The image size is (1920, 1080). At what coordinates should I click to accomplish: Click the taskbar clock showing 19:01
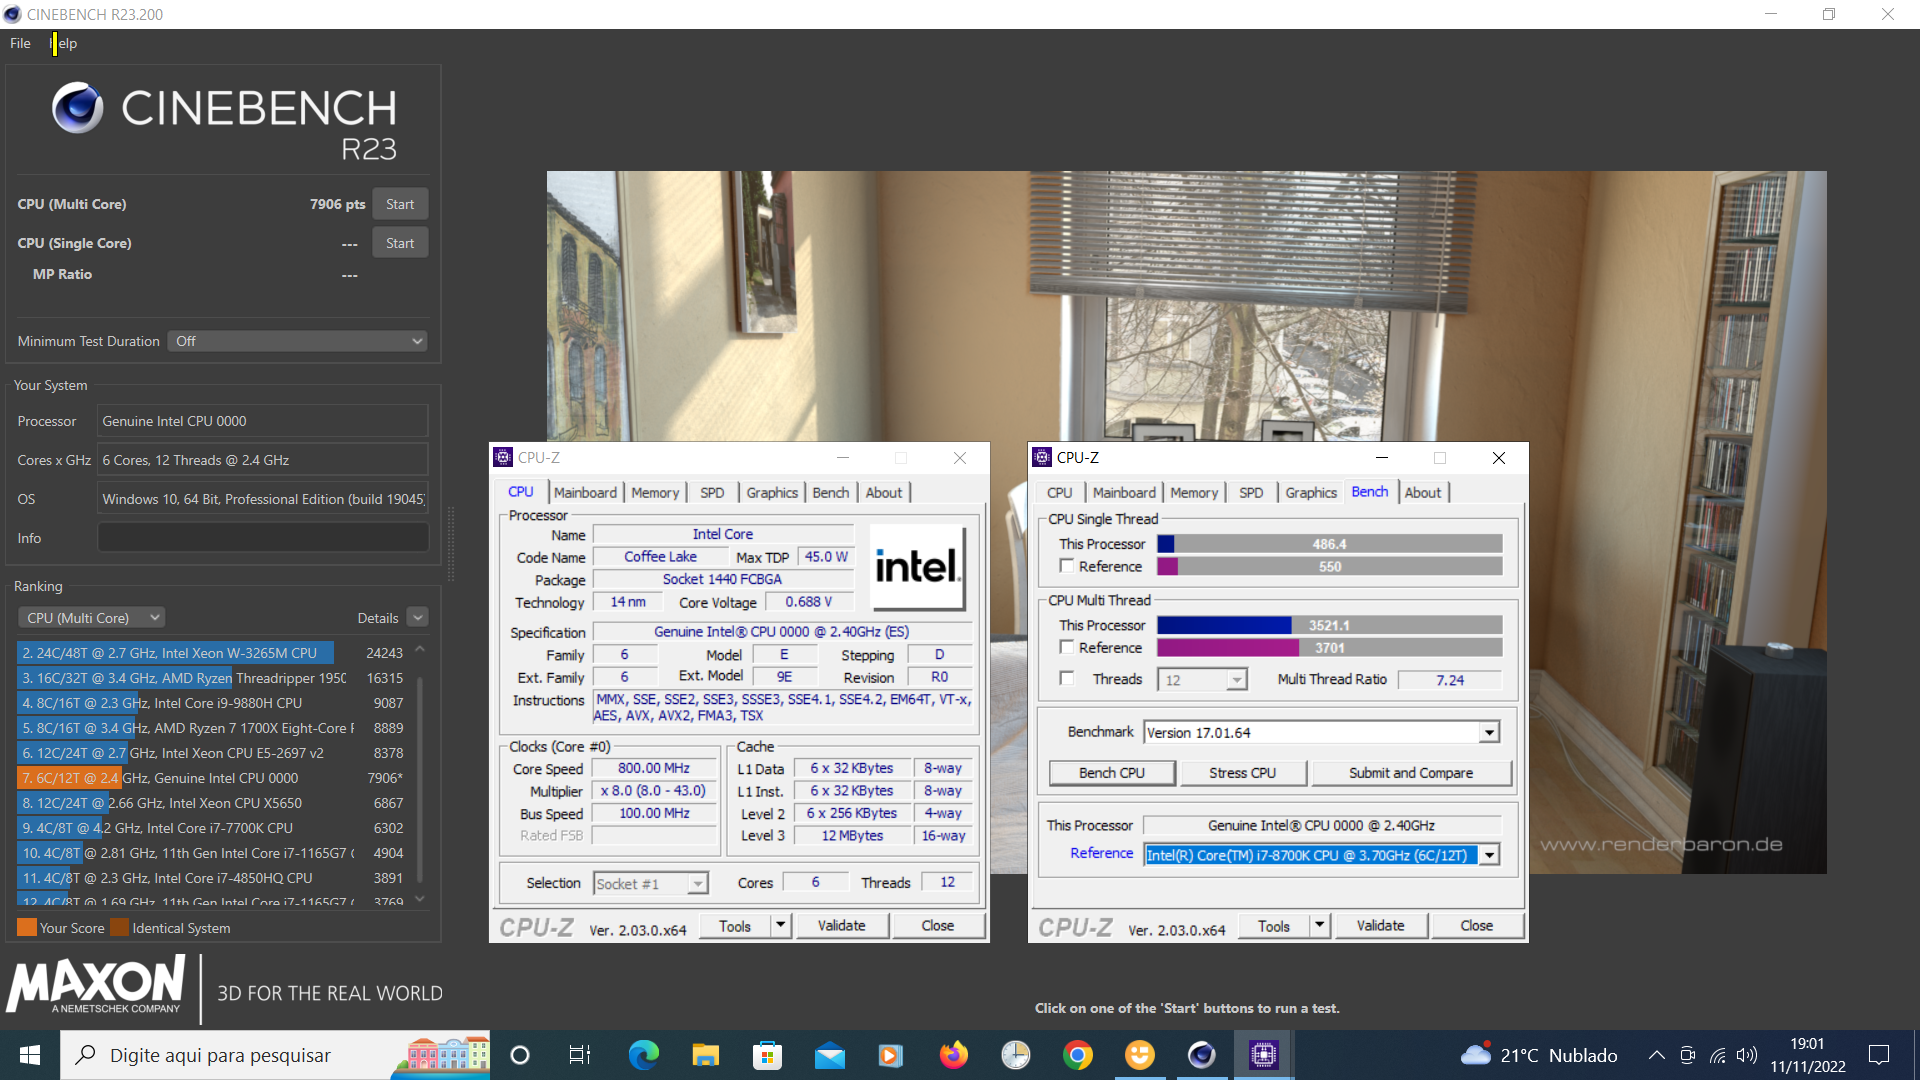pos(1807,1055)
